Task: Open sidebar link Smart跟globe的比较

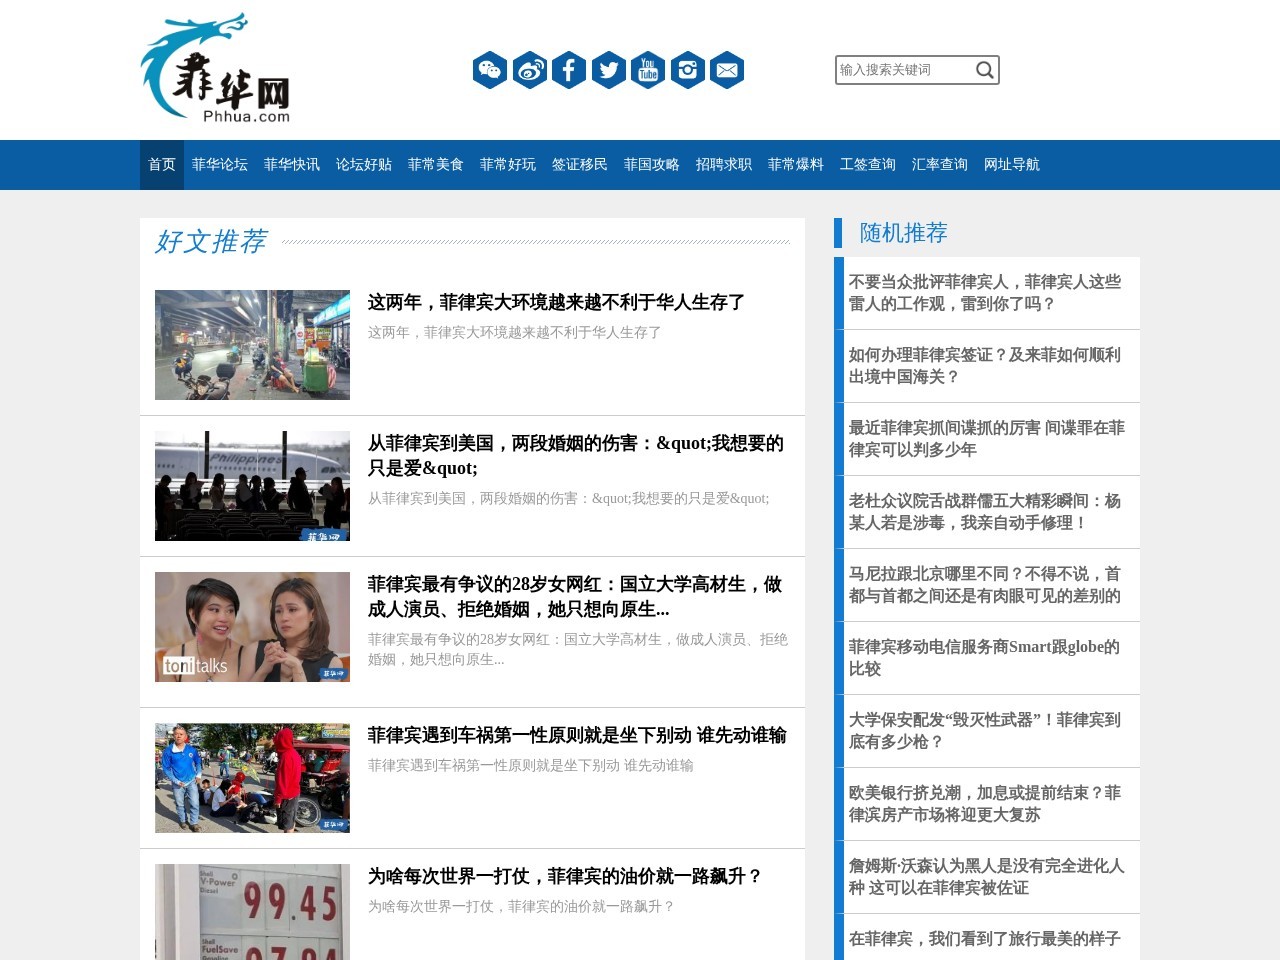Action: tap(985, 658)
